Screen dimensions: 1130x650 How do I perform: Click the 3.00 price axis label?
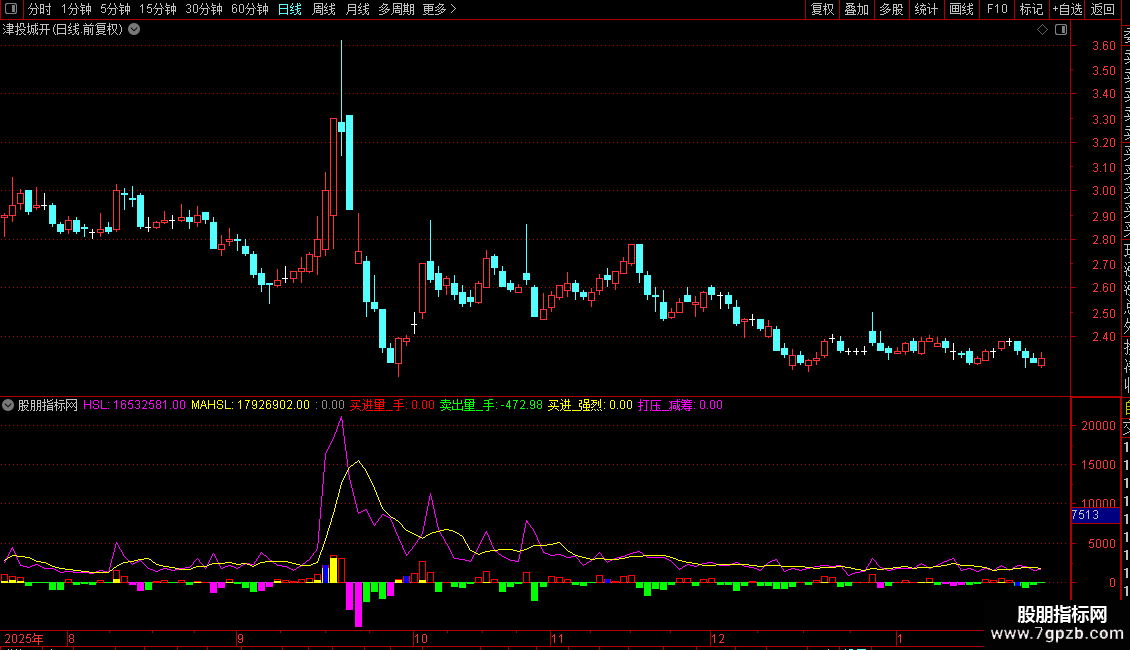click(1103, 191)
